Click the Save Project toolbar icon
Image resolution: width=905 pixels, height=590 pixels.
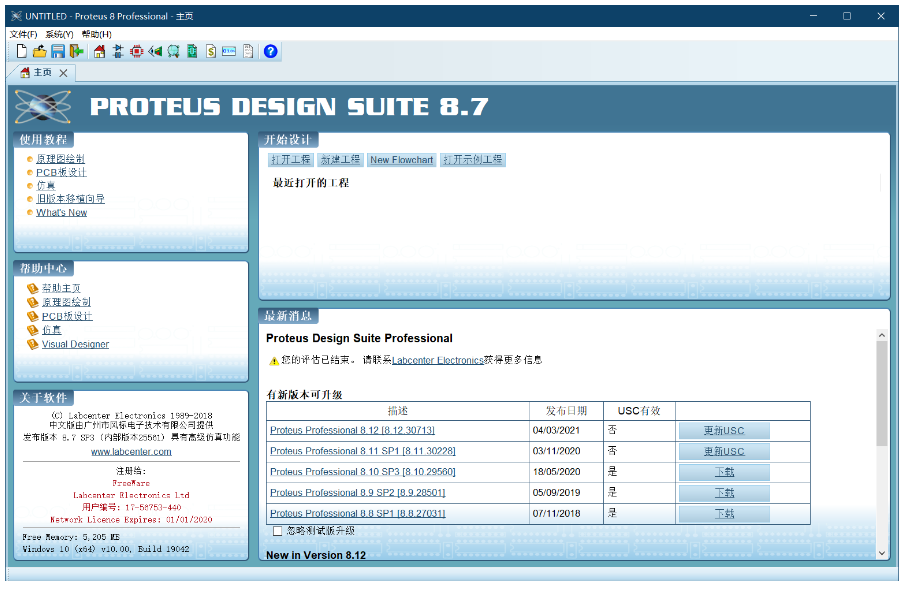pos(58,51)
